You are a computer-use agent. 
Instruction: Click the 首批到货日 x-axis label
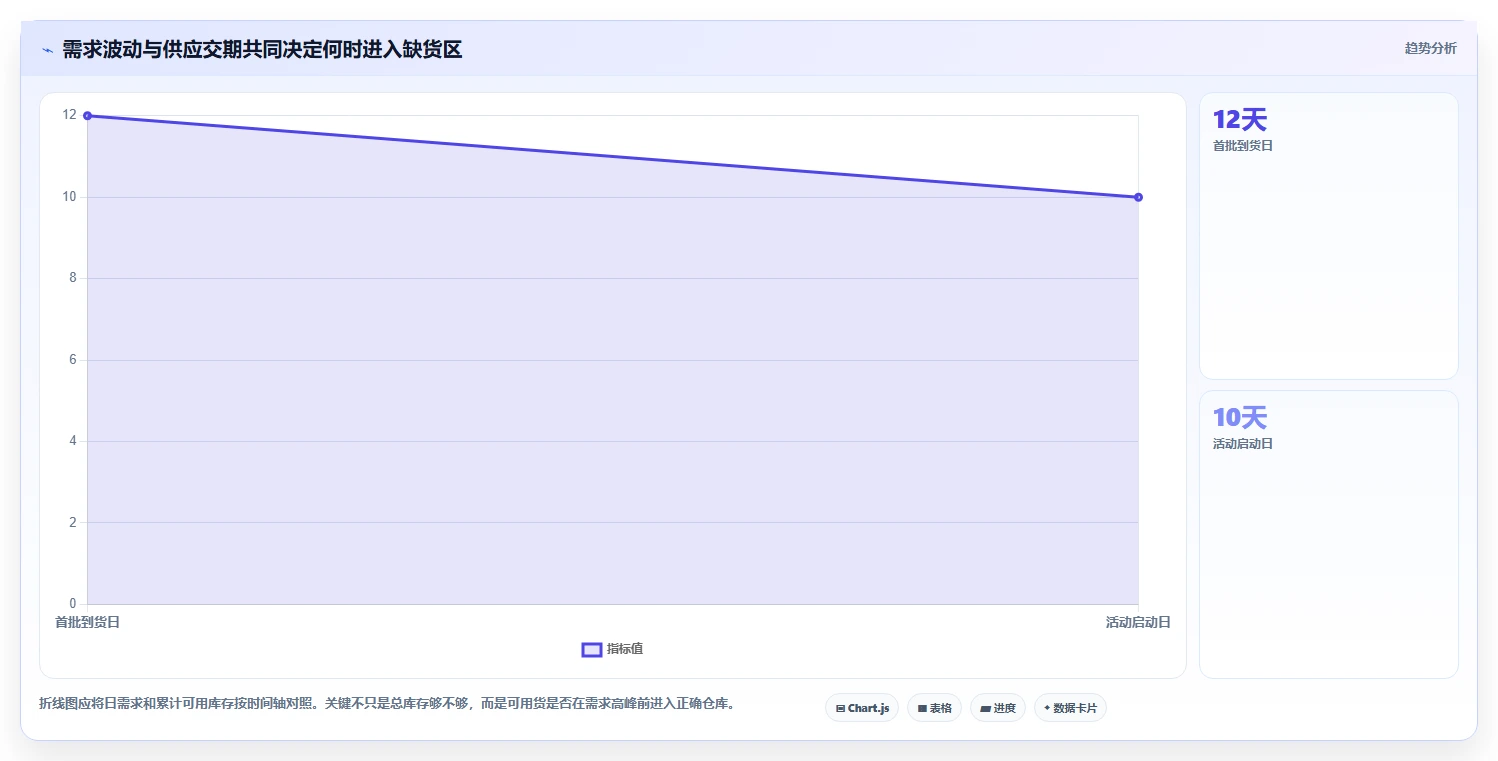click(87, 622)
